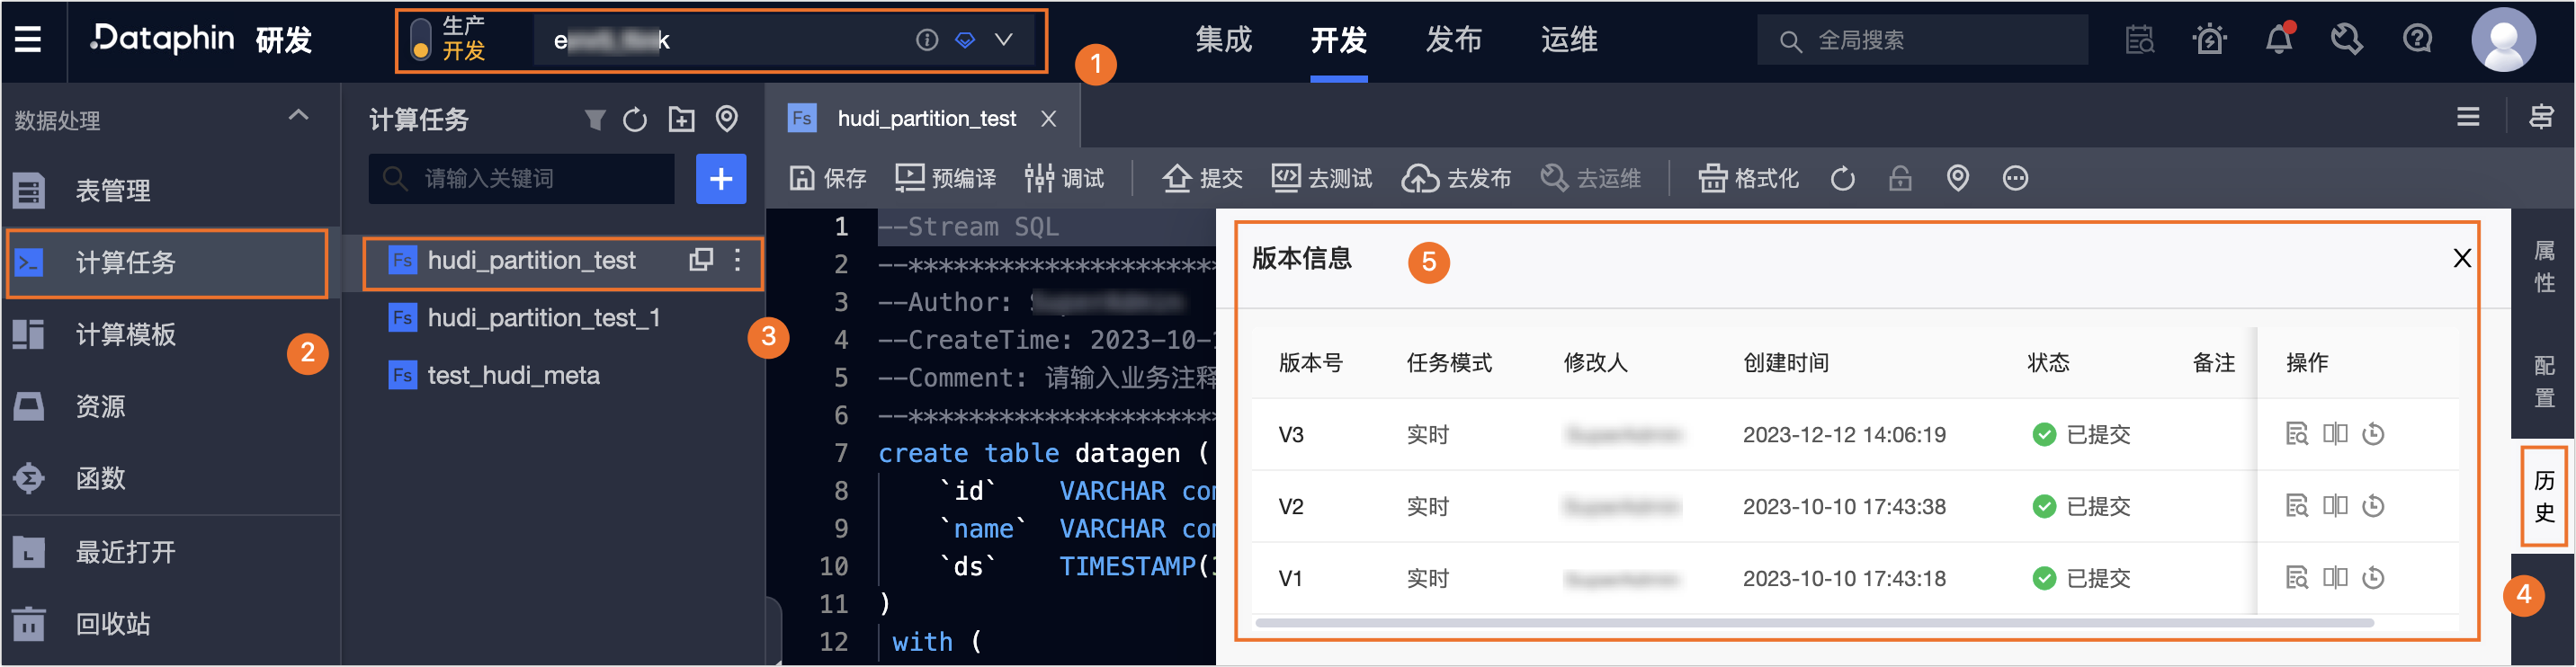Select hudi_partition_test_1 task
This screenshot has height=667, width=2576.
point(544,318)
